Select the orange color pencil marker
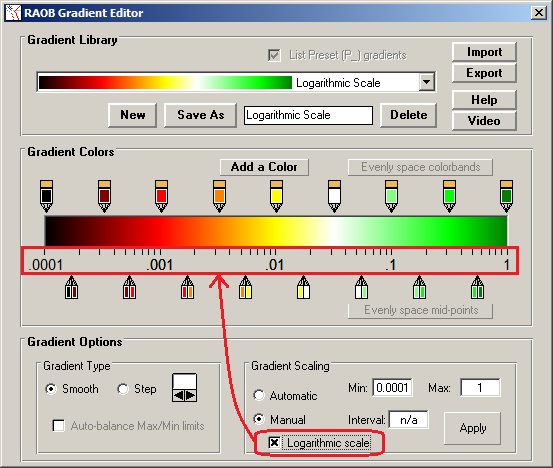The width and height of the screenshot is (553, 468). 219,196
